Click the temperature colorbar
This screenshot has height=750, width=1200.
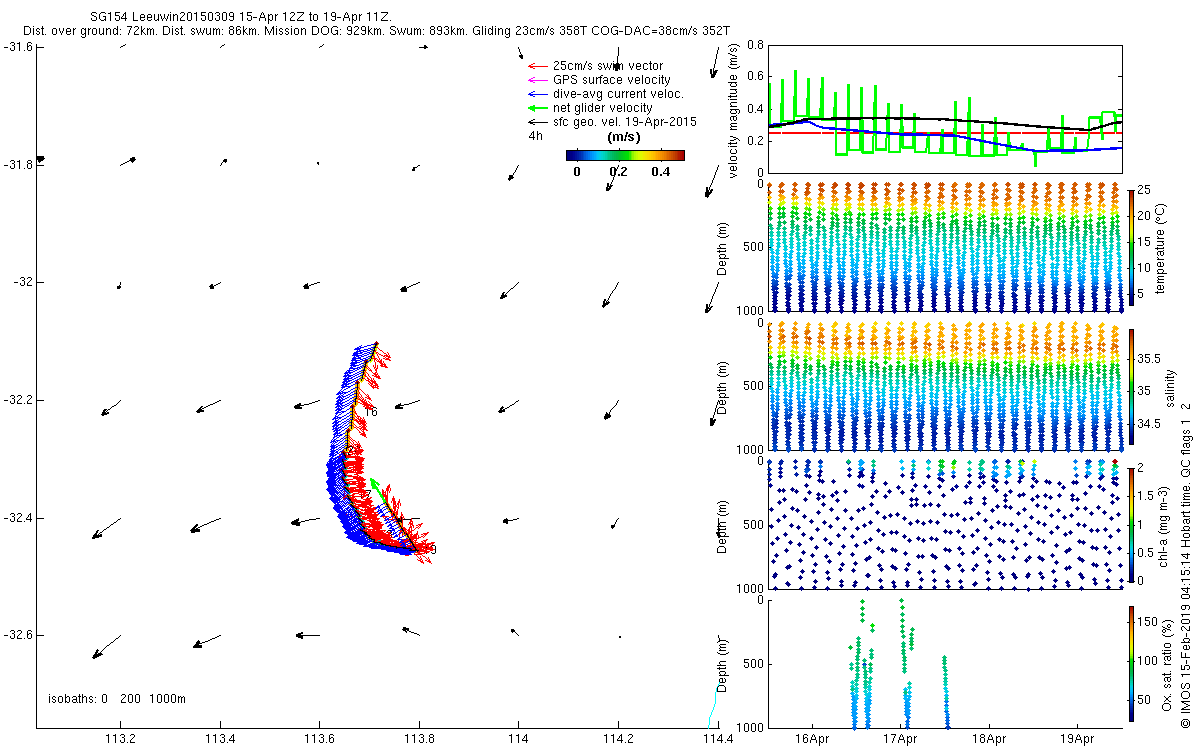(x=1132, y=248)
